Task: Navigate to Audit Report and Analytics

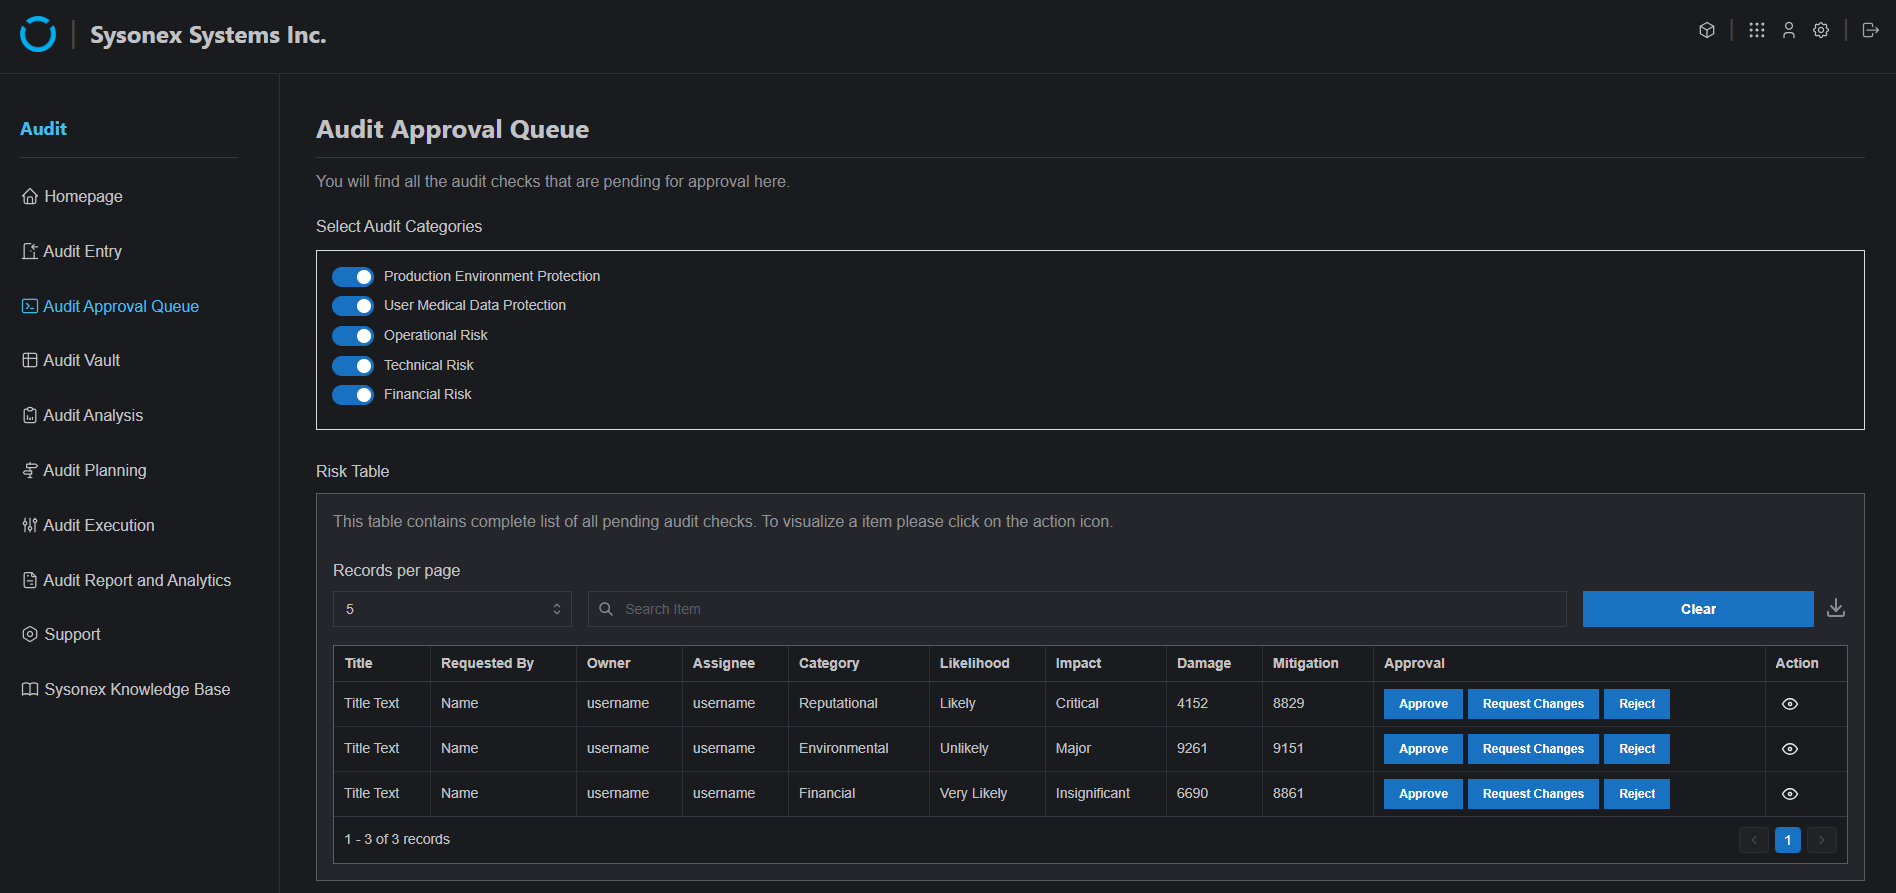Action: click(x=136, y=580)
